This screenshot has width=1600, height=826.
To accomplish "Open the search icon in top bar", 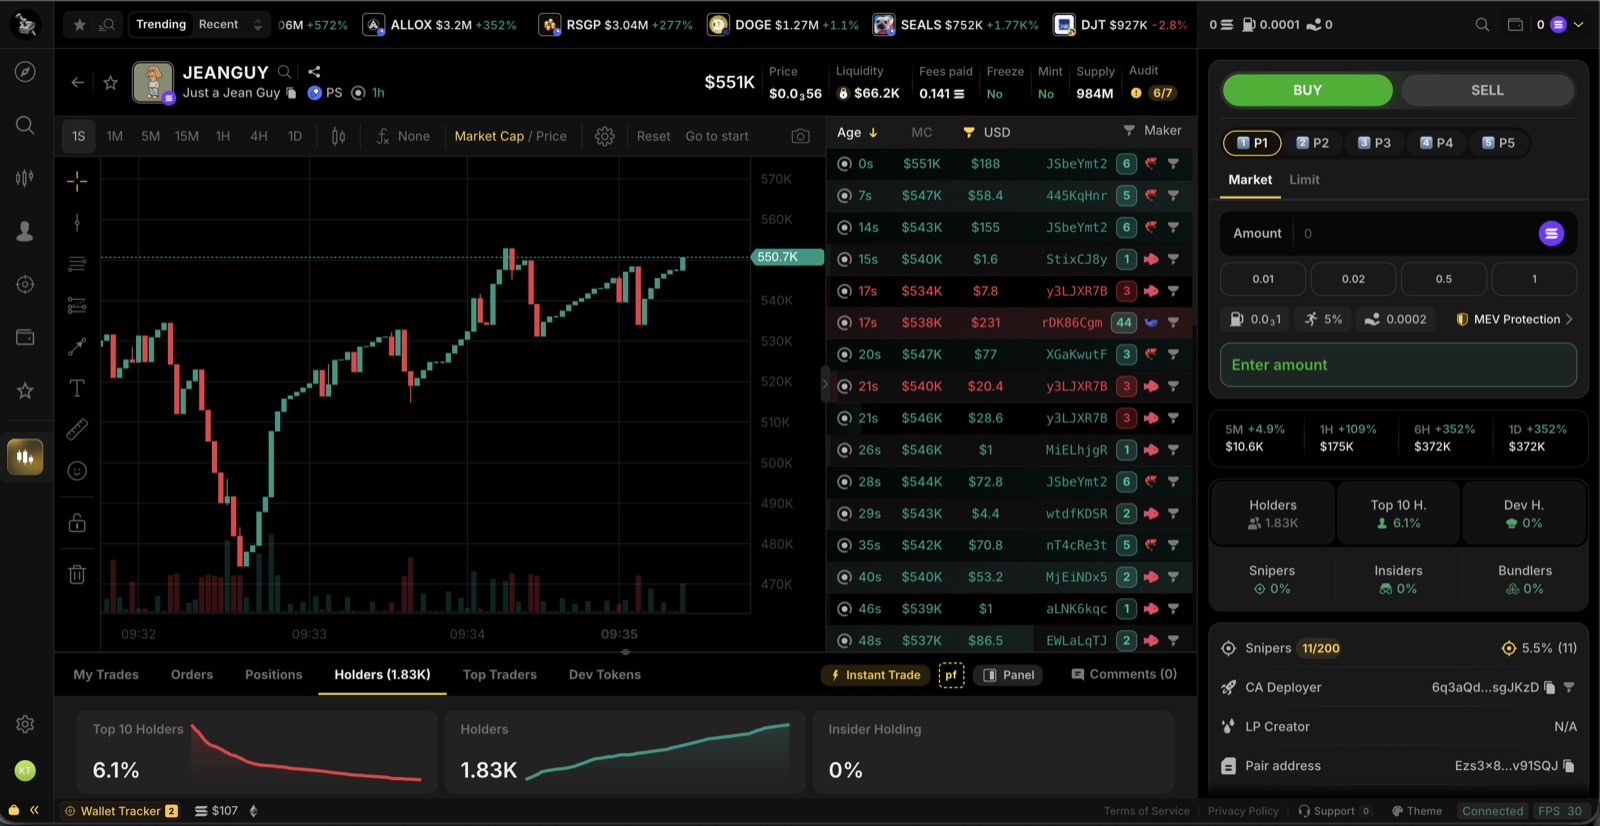I will 1482,25.
